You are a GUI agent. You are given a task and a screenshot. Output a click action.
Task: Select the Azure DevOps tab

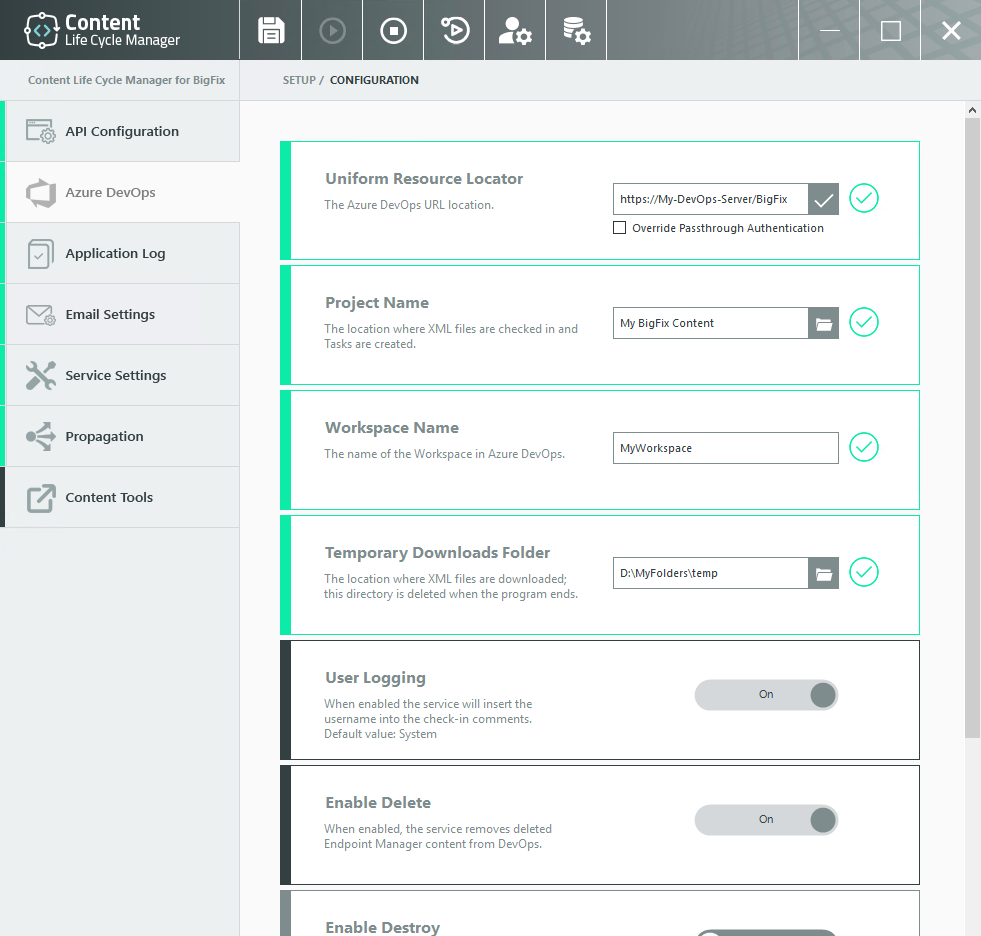click(x=122, y=192)
